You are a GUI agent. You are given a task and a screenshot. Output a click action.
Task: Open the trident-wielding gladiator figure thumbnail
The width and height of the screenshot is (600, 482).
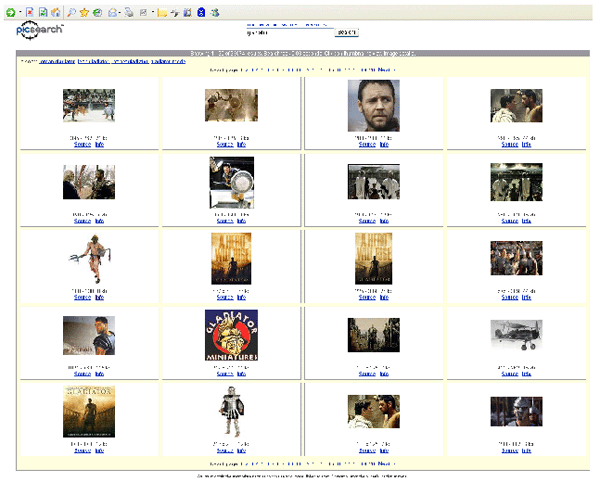click(90, 259)
